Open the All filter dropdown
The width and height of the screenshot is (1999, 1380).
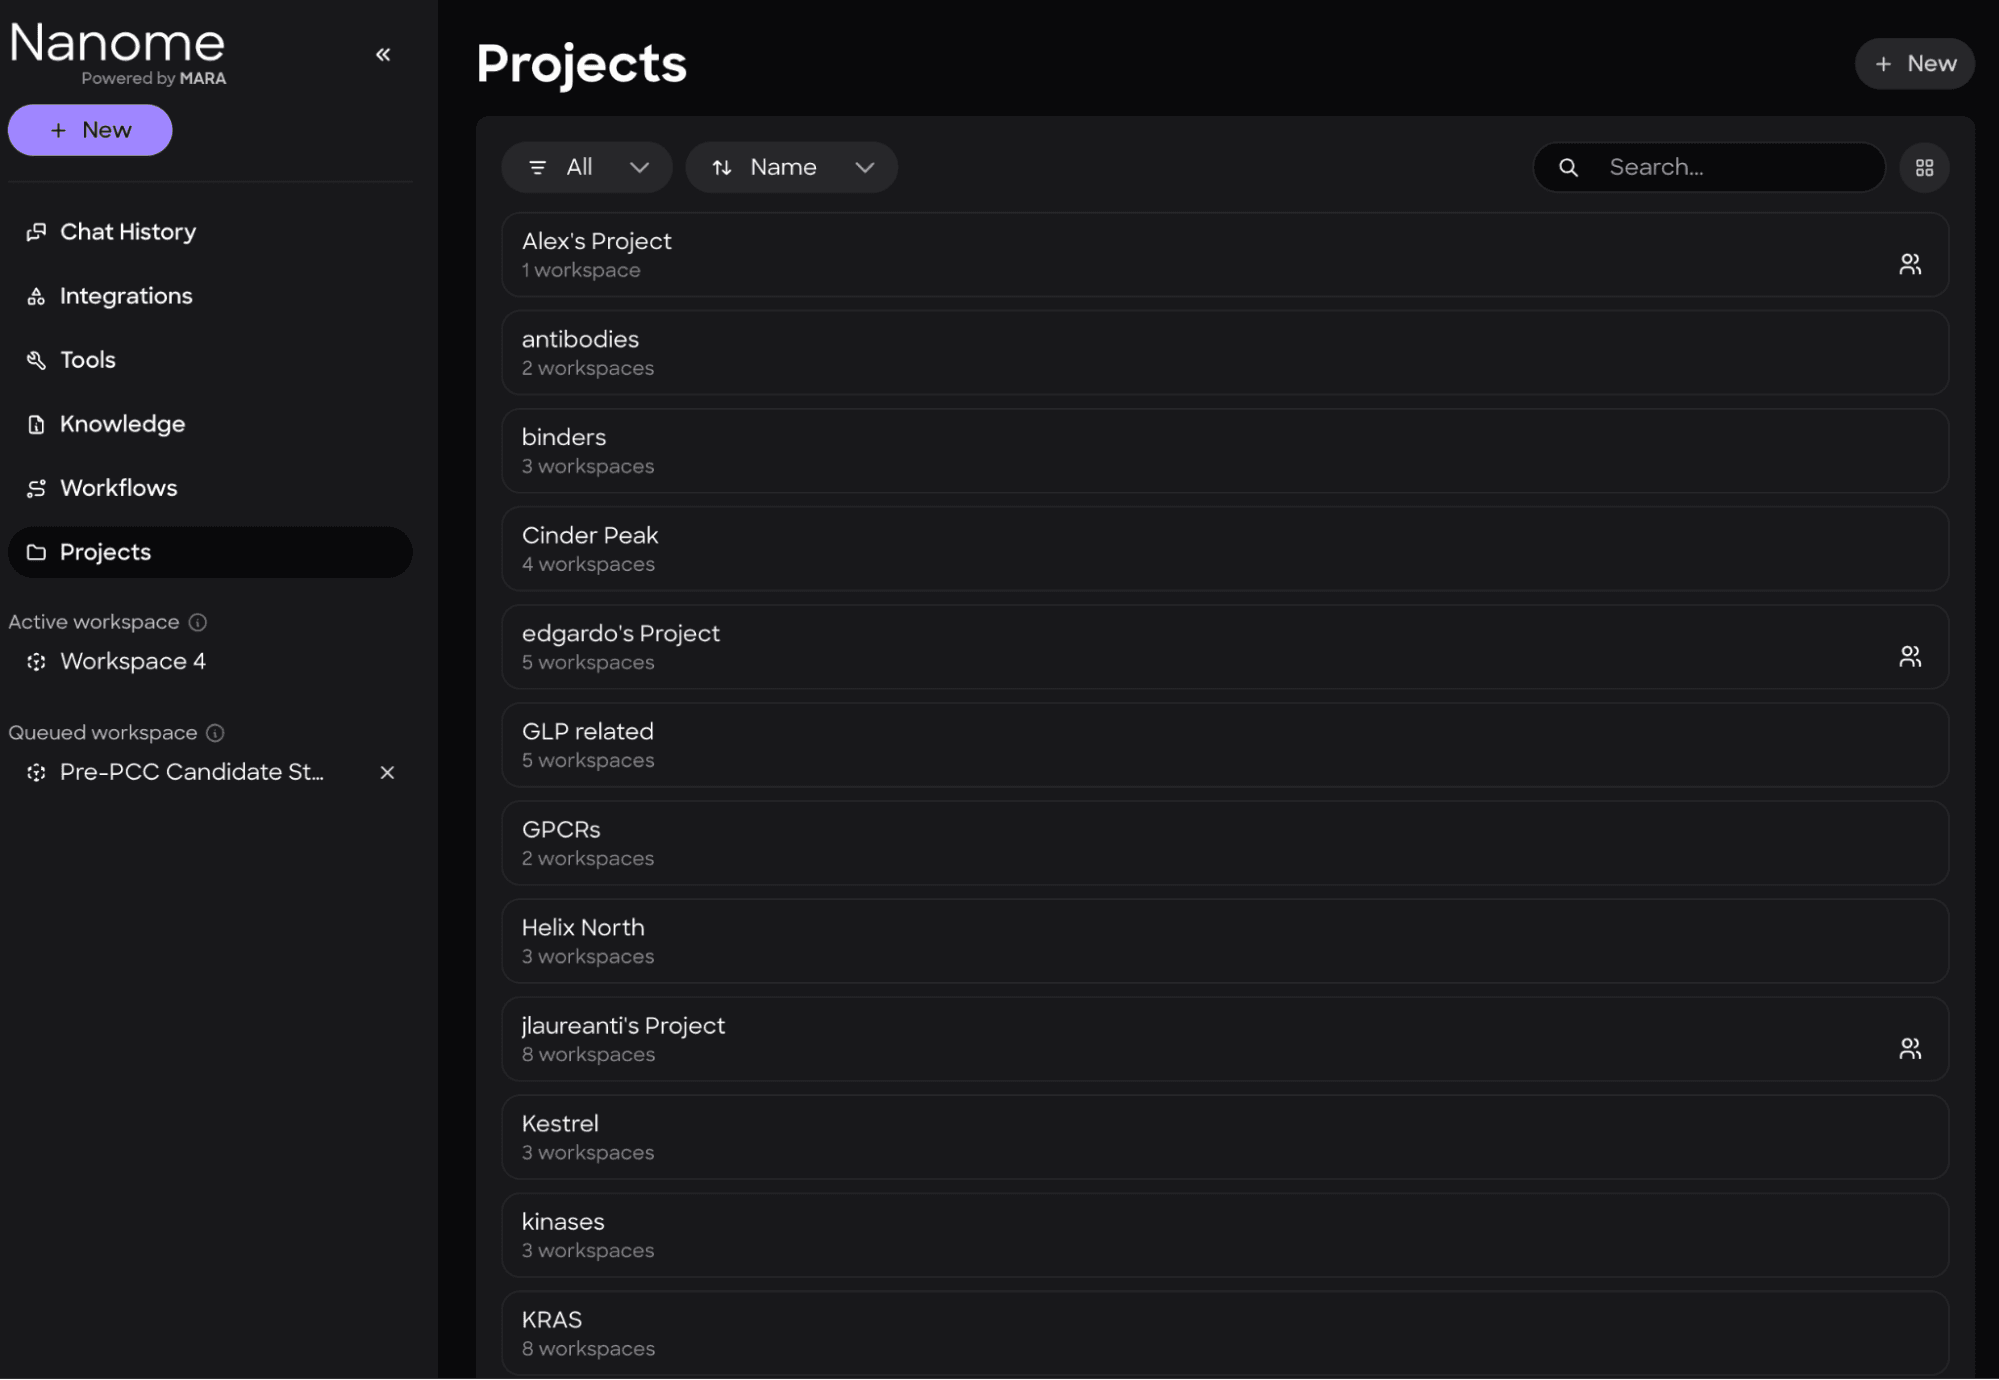587,167
